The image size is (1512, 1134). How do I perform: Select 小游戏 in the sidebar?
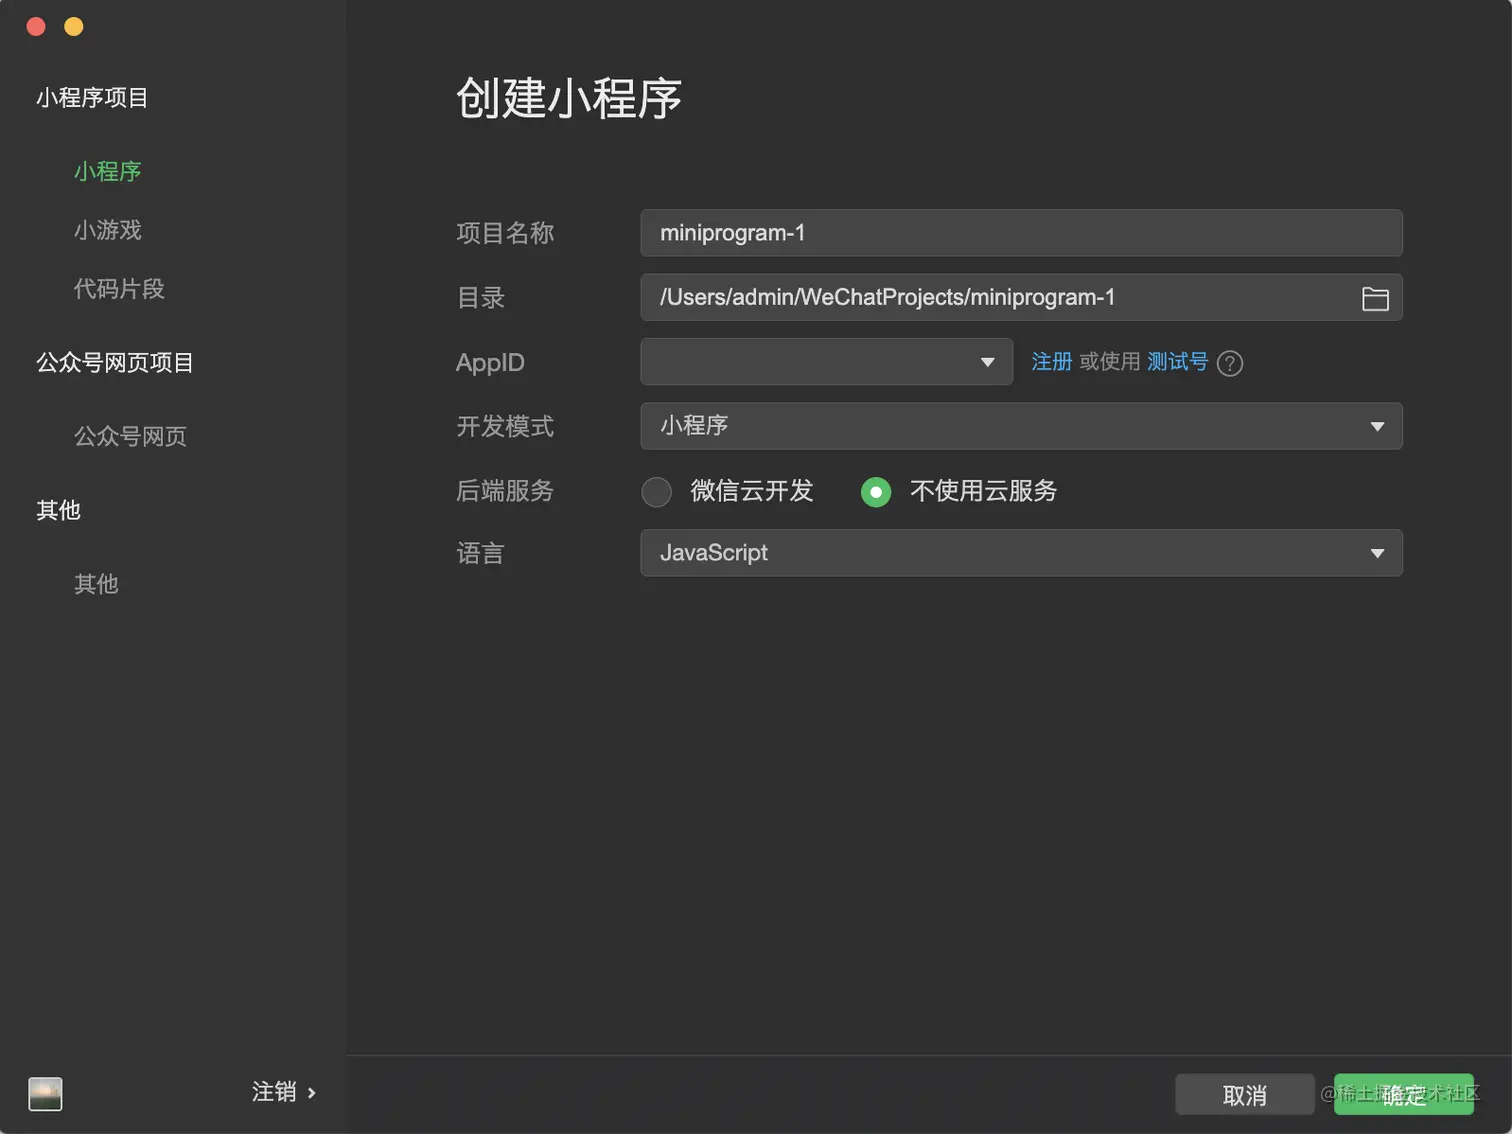(108, 230)
